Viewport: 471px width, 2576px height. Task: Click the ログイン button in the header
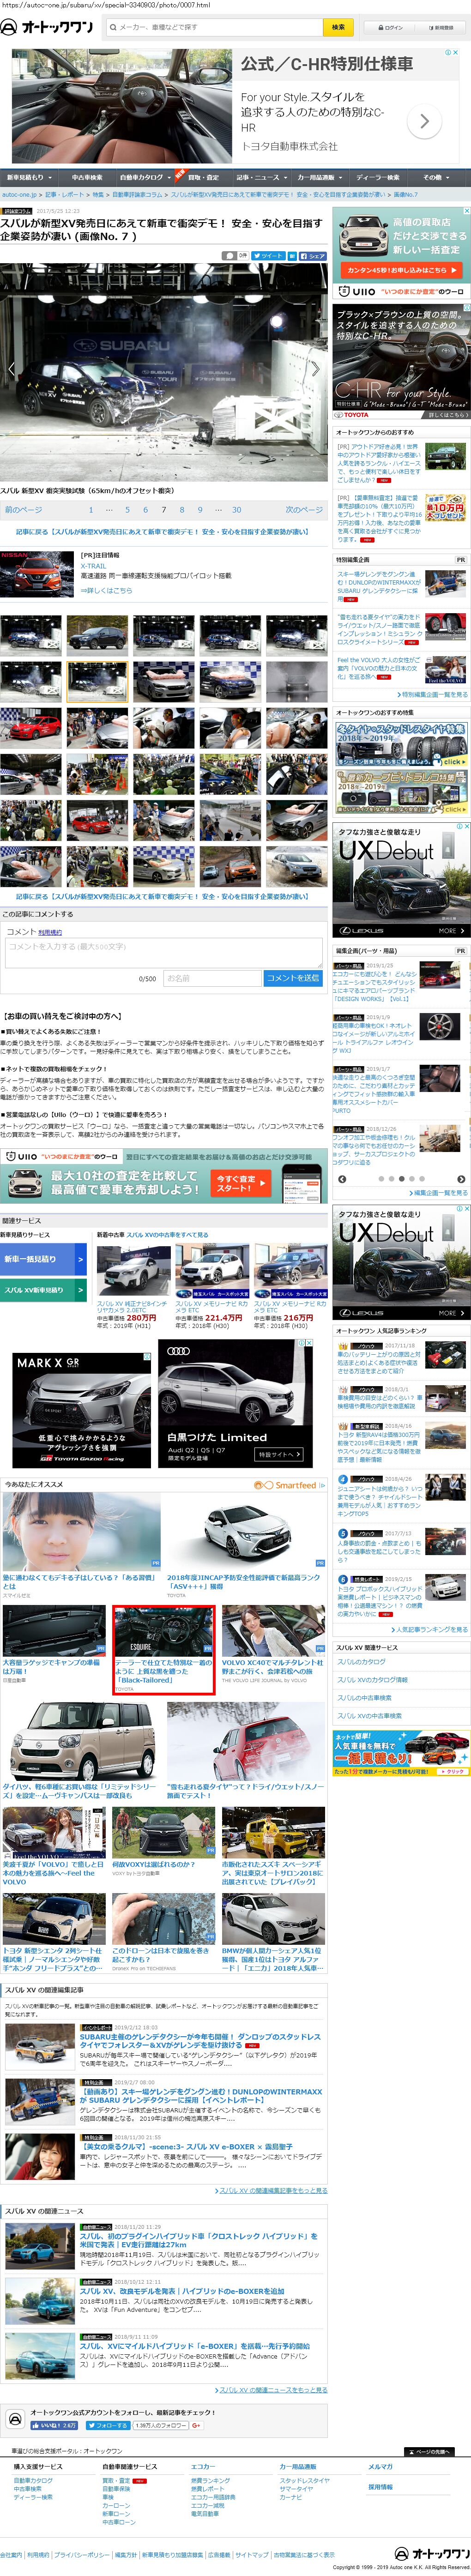(x=392, y=28)
